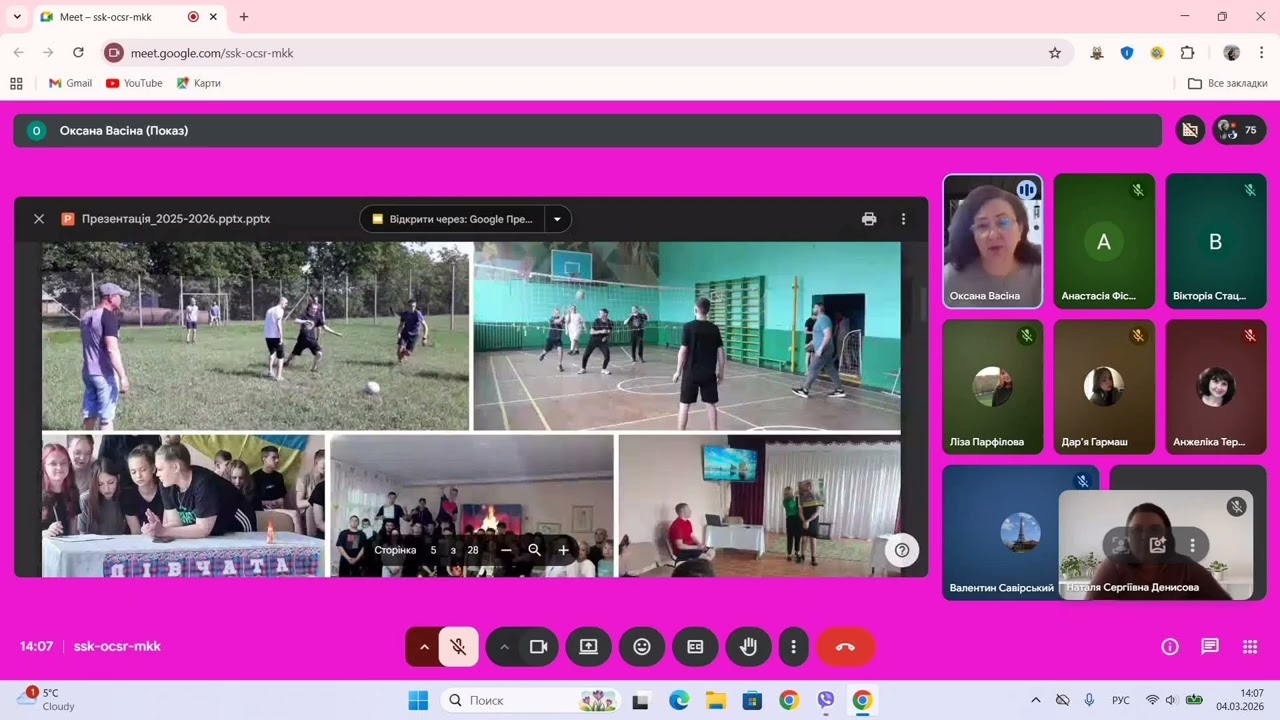The image size is (1280, 720).
Task: Reload the page
Action: tap(78, 53)
